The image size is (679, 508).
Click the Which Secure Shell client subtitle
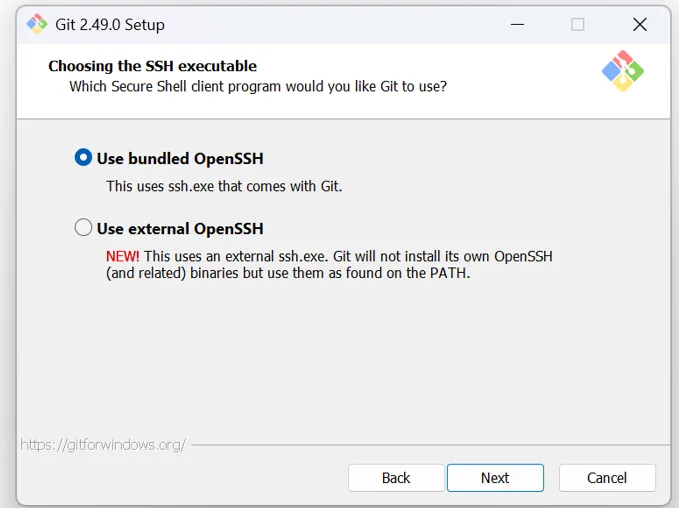(x=258, y=87)
